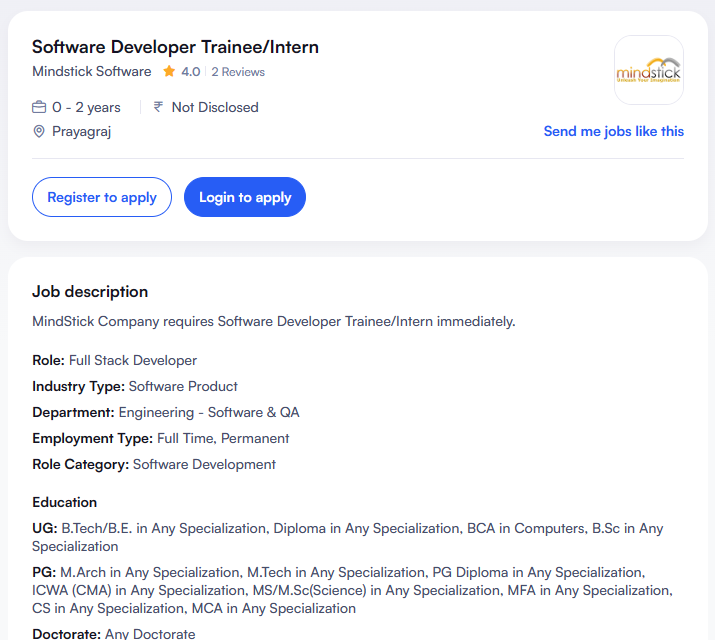
Task: Click the MindStick Company requires sentence
Action: click(274, 321)
